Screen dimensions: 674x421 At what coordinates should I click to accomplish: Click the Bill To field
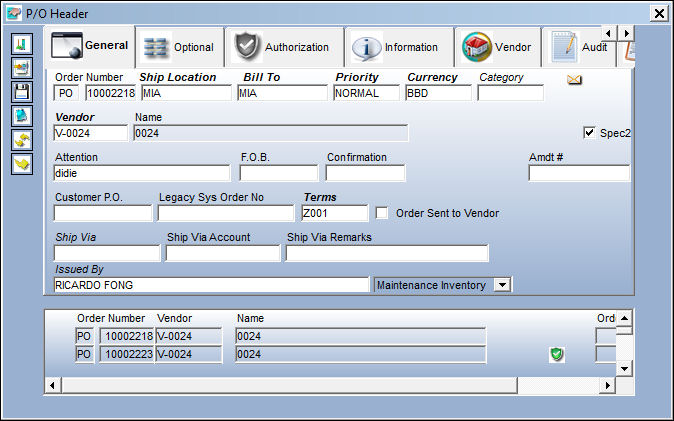[x=282, y=93]
